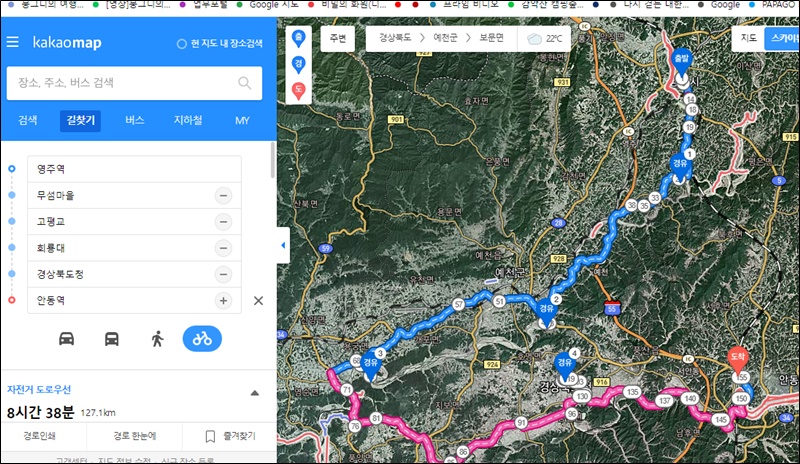Clear the route with the X button
This screenshot has width=800, height=464.
coord(259,301)
